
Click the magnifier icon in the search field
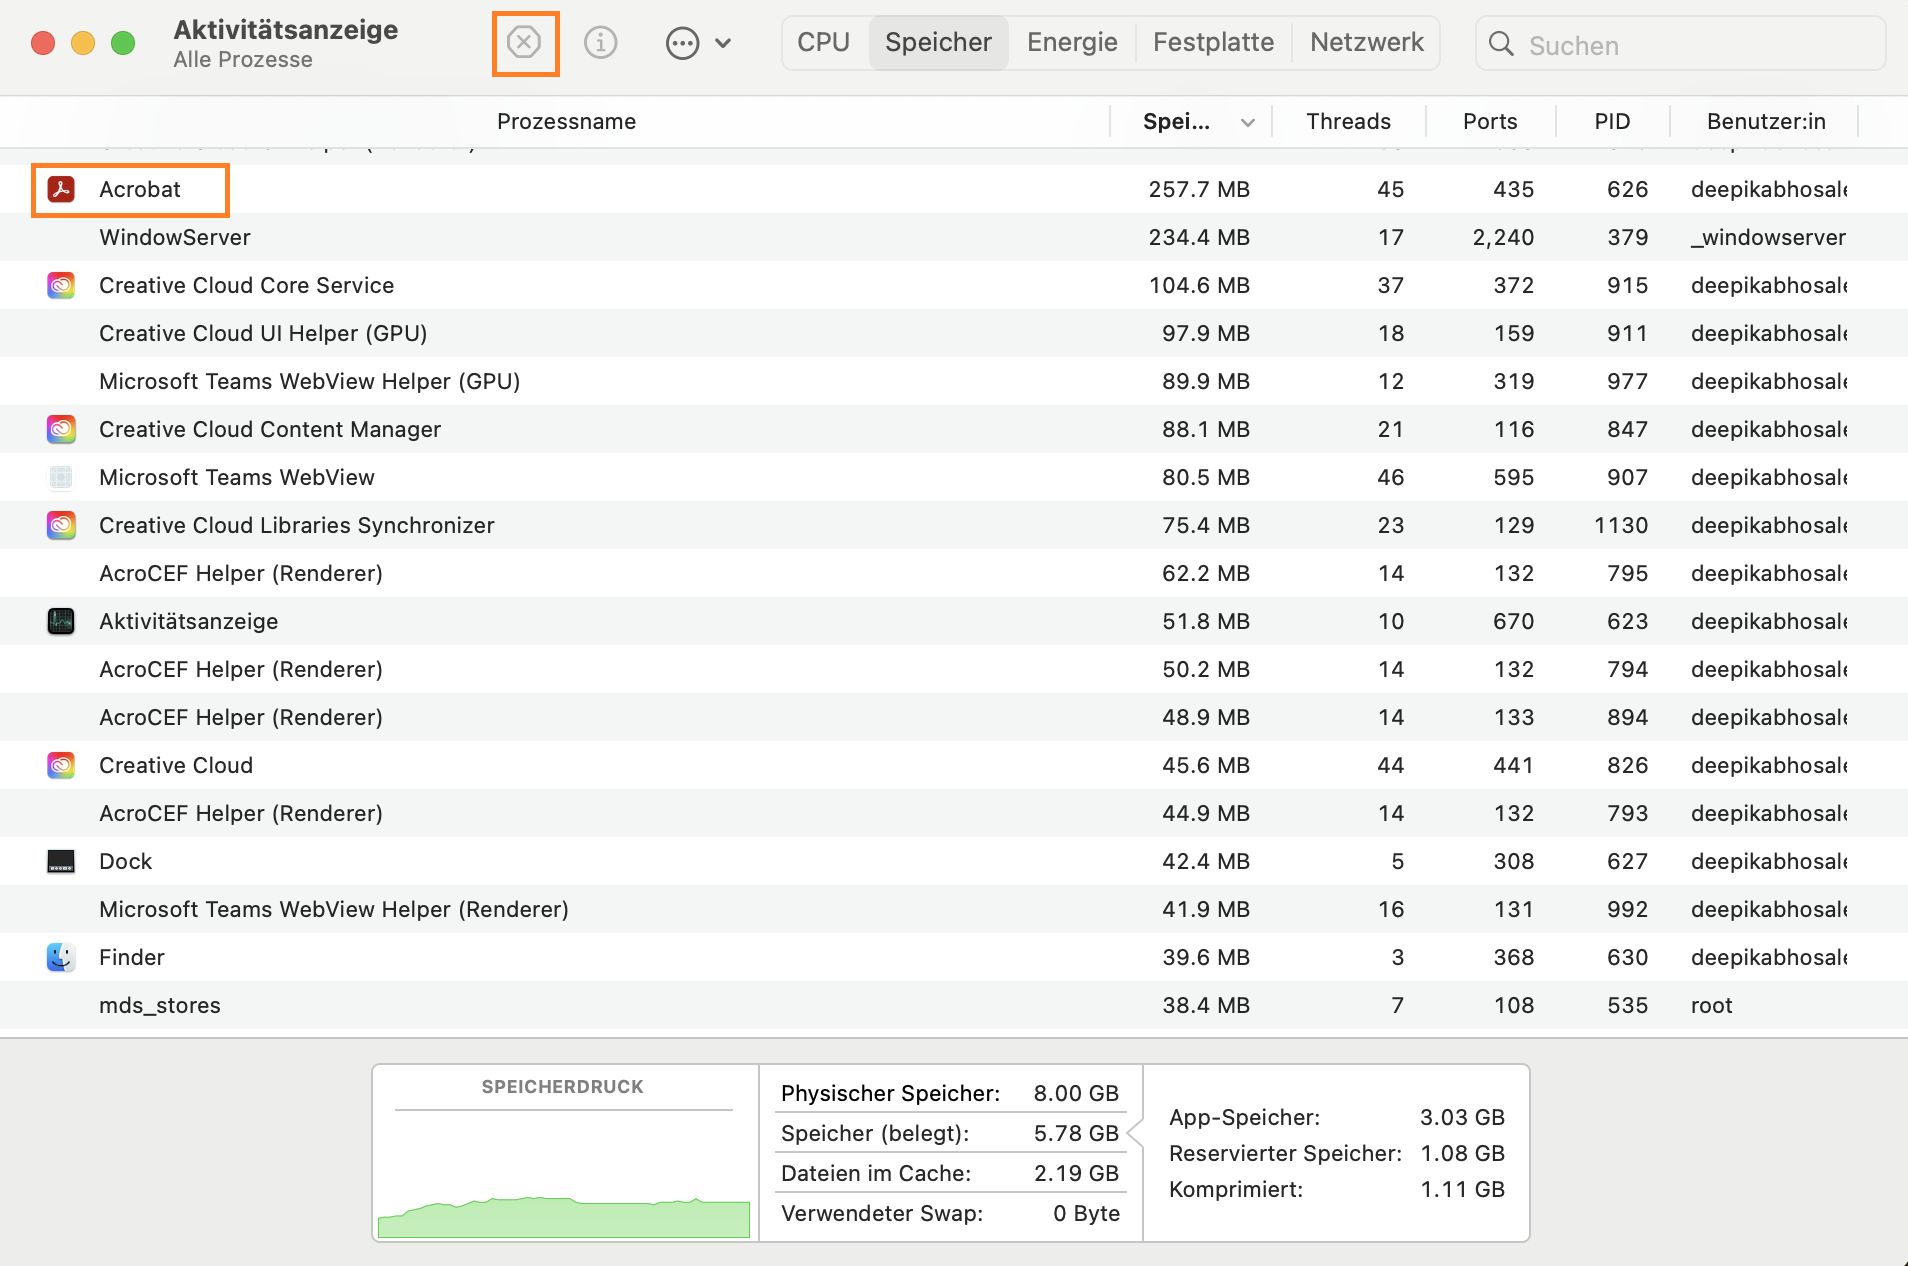click(1500, 44)
